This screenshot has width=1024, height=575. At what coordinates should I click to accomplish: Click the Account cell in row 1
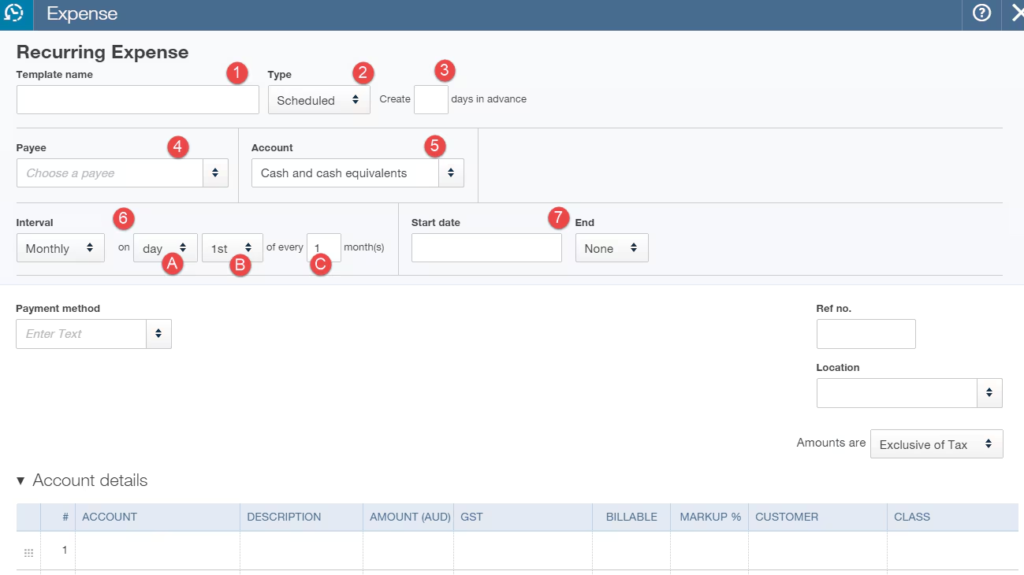coord(157,551)
